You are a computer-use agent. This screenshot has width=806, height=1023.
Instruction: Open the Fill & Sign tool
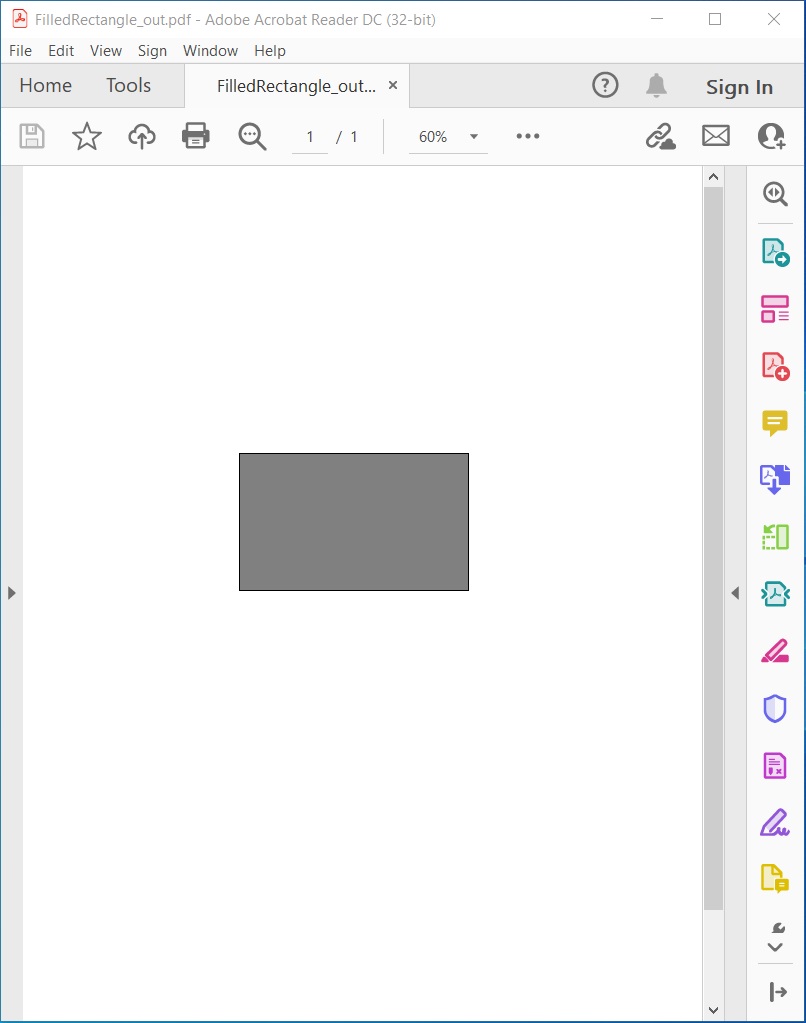(x=775, y=822)
